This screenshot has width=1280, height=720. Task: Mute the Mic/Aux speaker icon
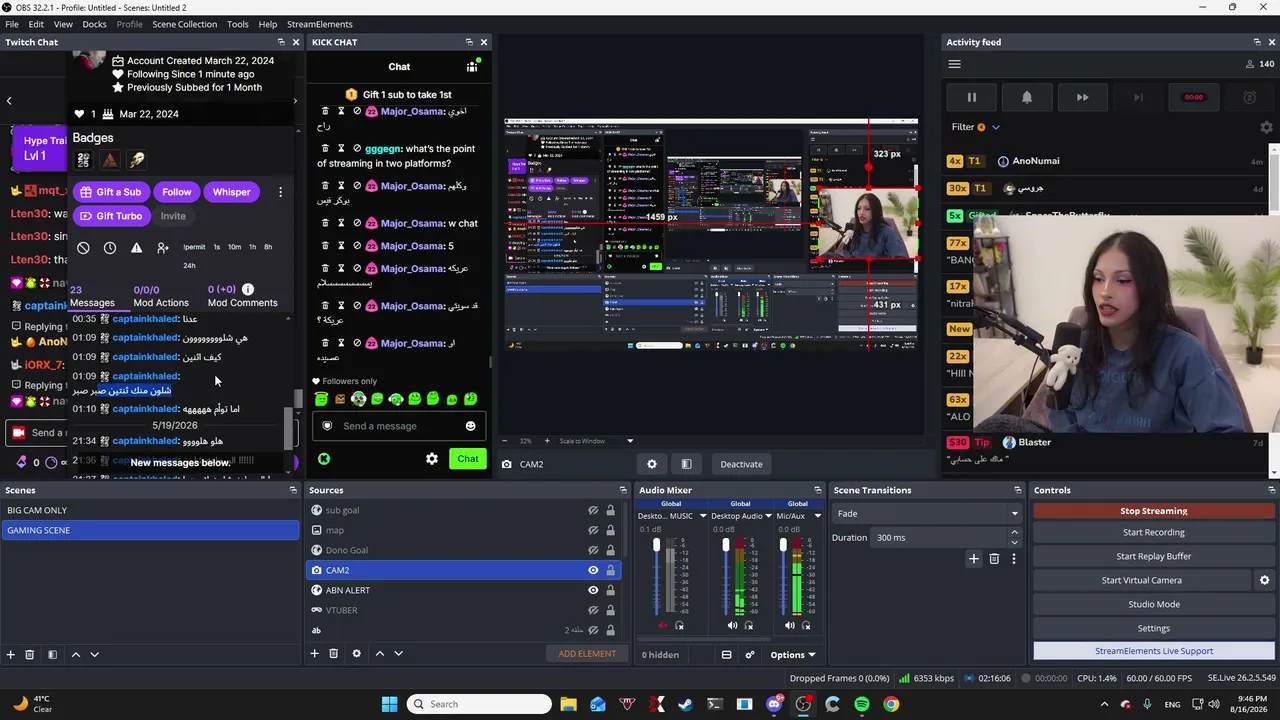[x=789, y=626]
